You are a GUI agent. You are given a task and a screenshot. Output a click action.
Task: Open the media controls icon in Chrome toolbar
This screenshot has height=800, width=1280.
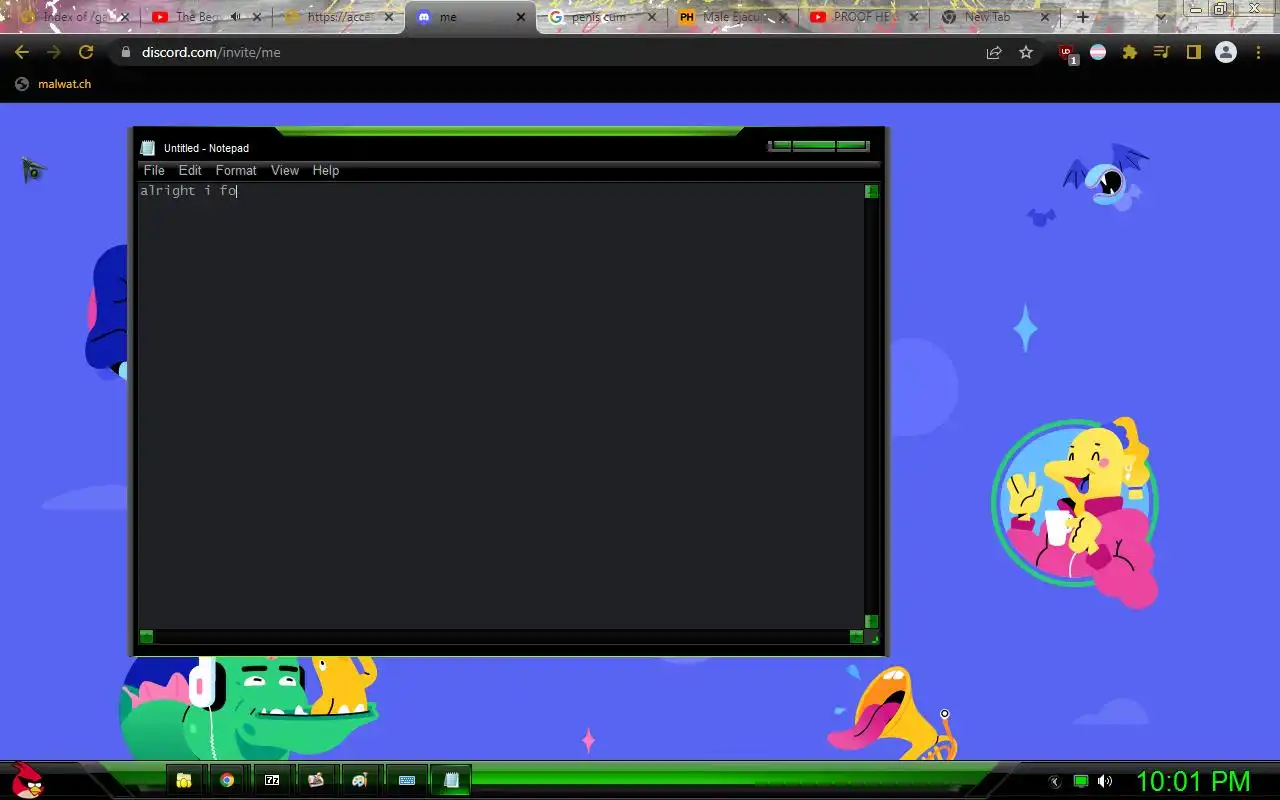(1161, 52)
